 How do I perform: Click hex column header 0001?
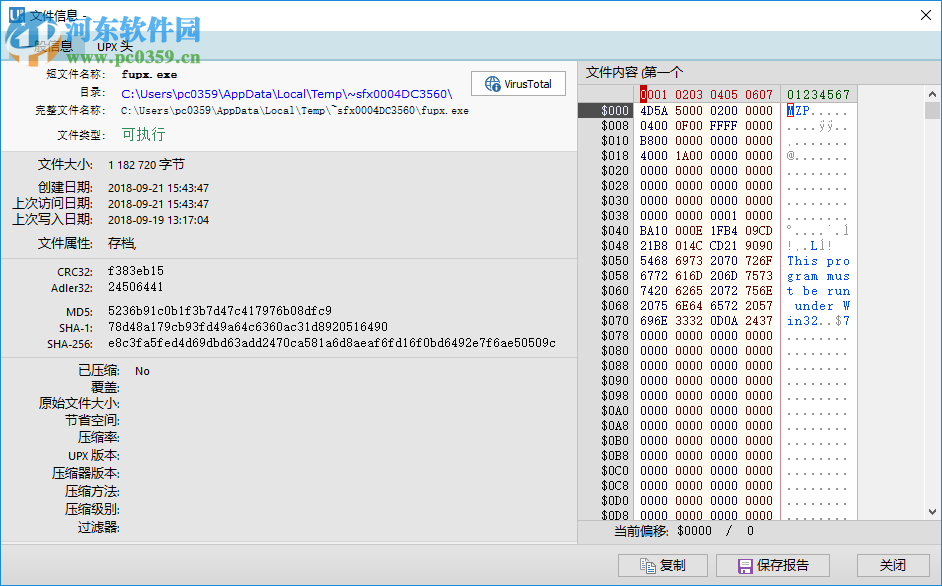click(x=654, y=94)
